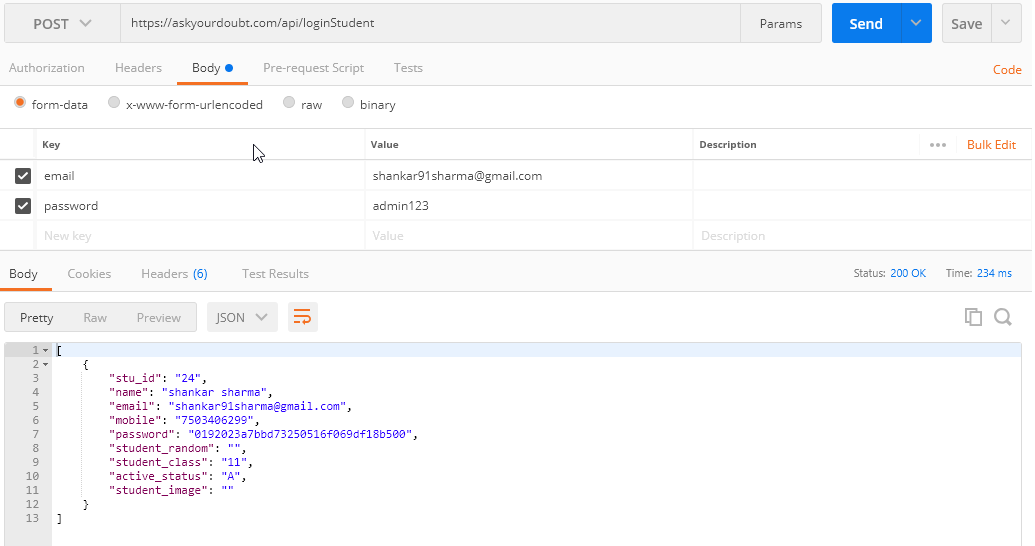Open the request Body tab
The width and height of the screenshot is (1035, 546).
pyautogui.click(x=212, y=68)
